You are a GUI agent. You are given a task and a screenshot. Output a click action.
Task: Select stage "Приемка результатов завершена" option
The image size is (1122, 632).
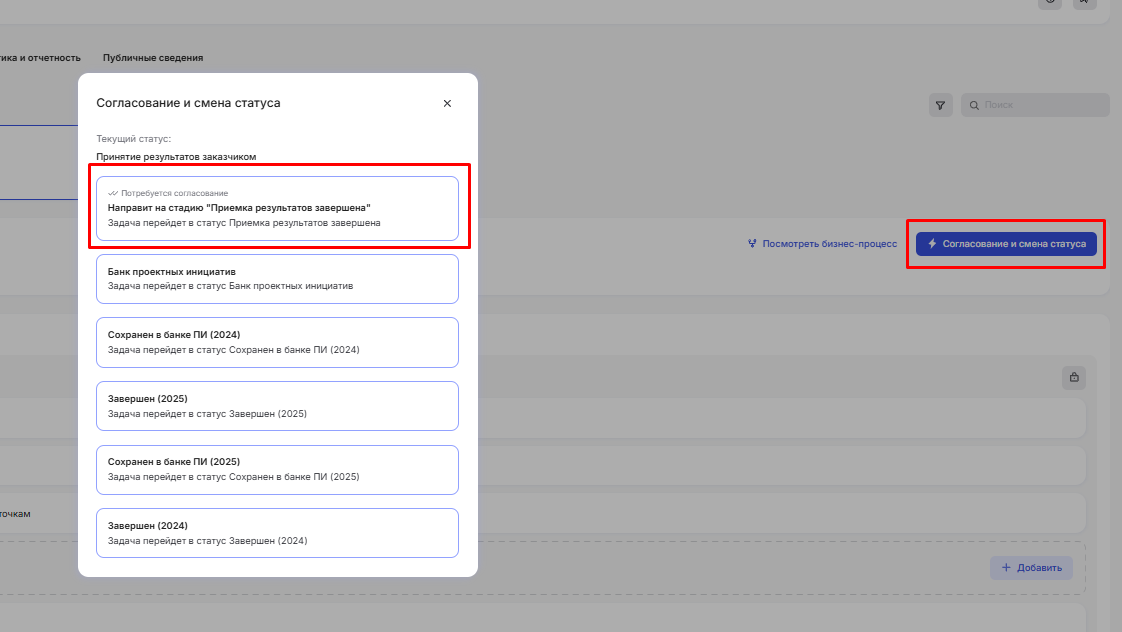coord(277,209)
